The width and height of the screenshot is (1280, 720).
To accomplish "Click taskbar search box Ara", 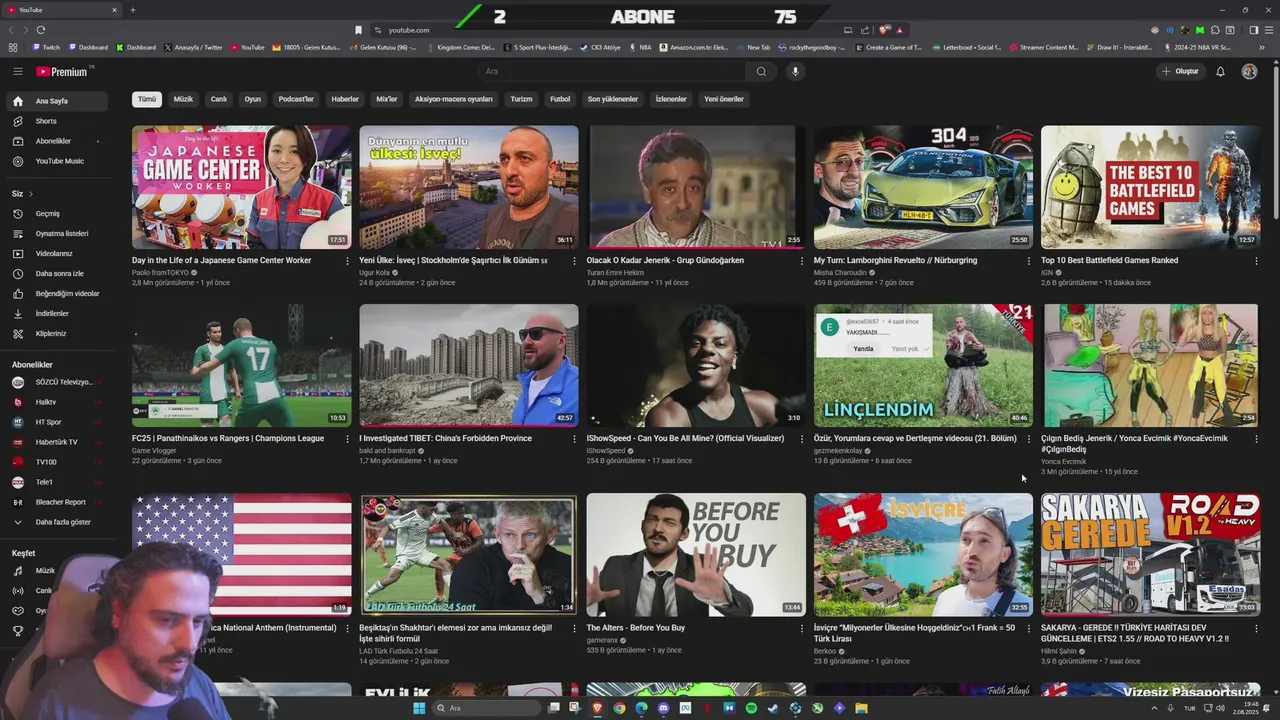I will pos(488,708).
